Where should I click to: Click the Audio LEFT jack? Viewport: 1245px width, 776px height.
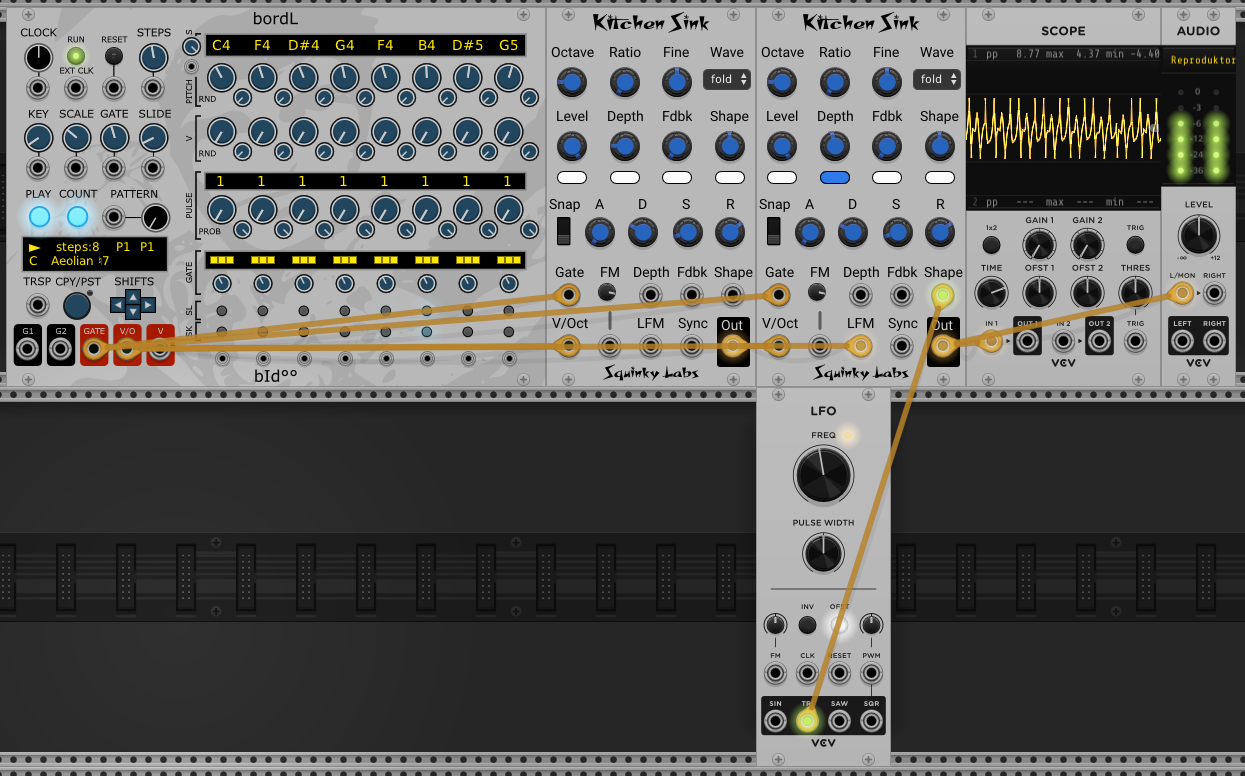(1182, 343)
